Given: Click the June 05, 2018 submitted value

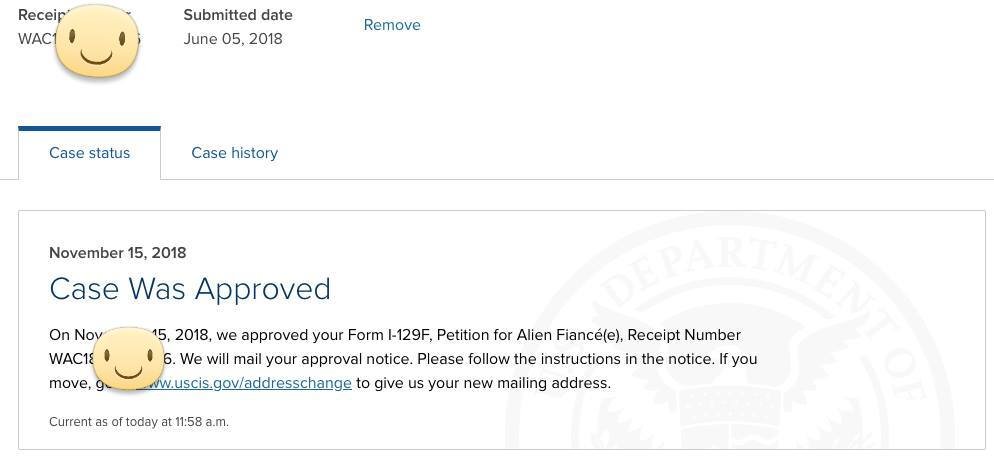Looking at the screenshot, I should click(233, 39).
